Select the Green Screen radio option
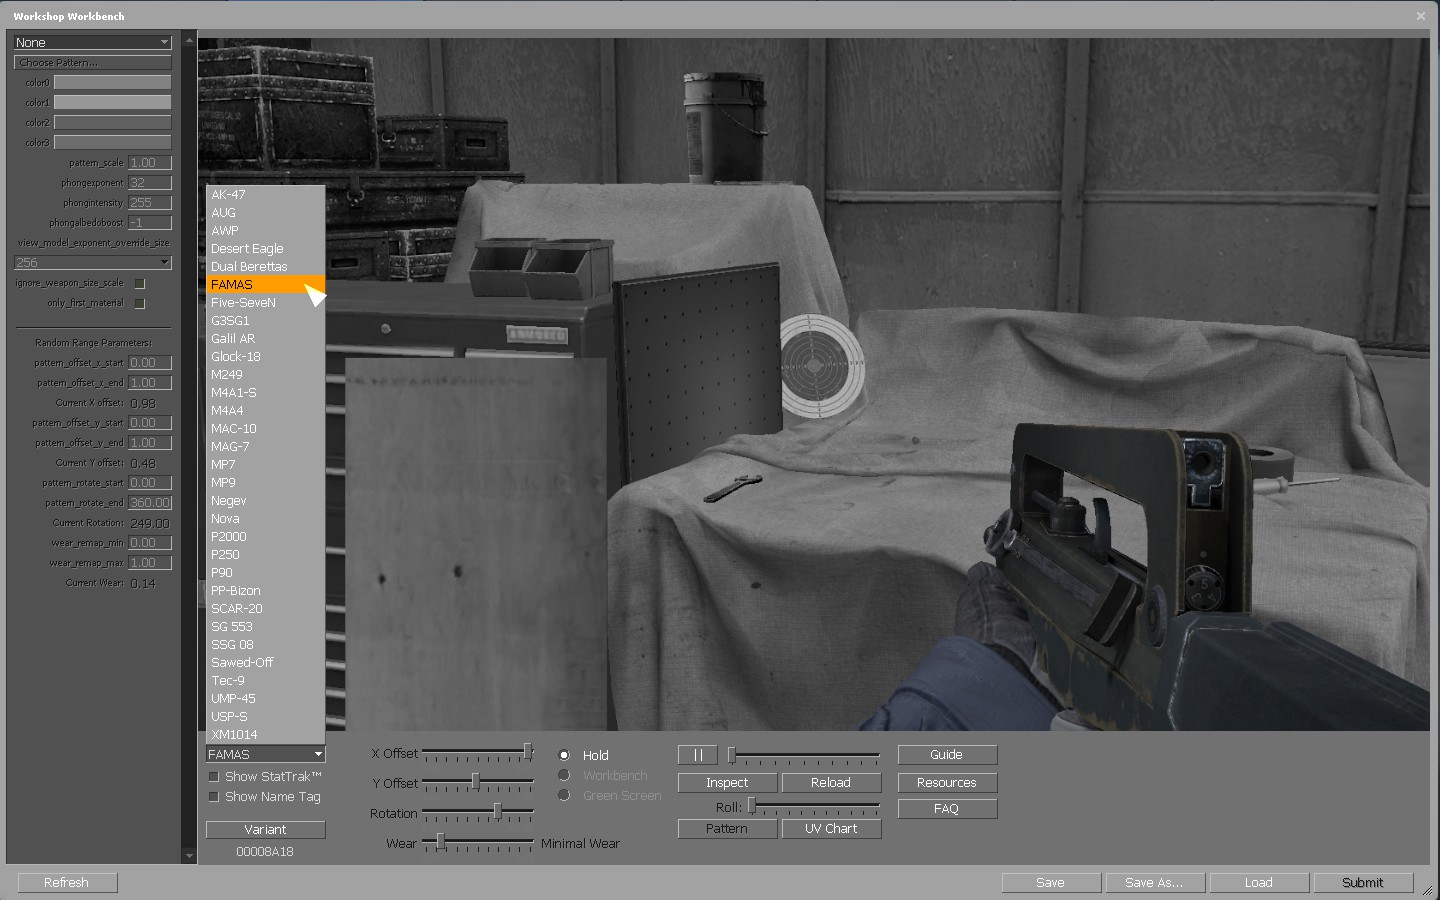 (564, 795)
